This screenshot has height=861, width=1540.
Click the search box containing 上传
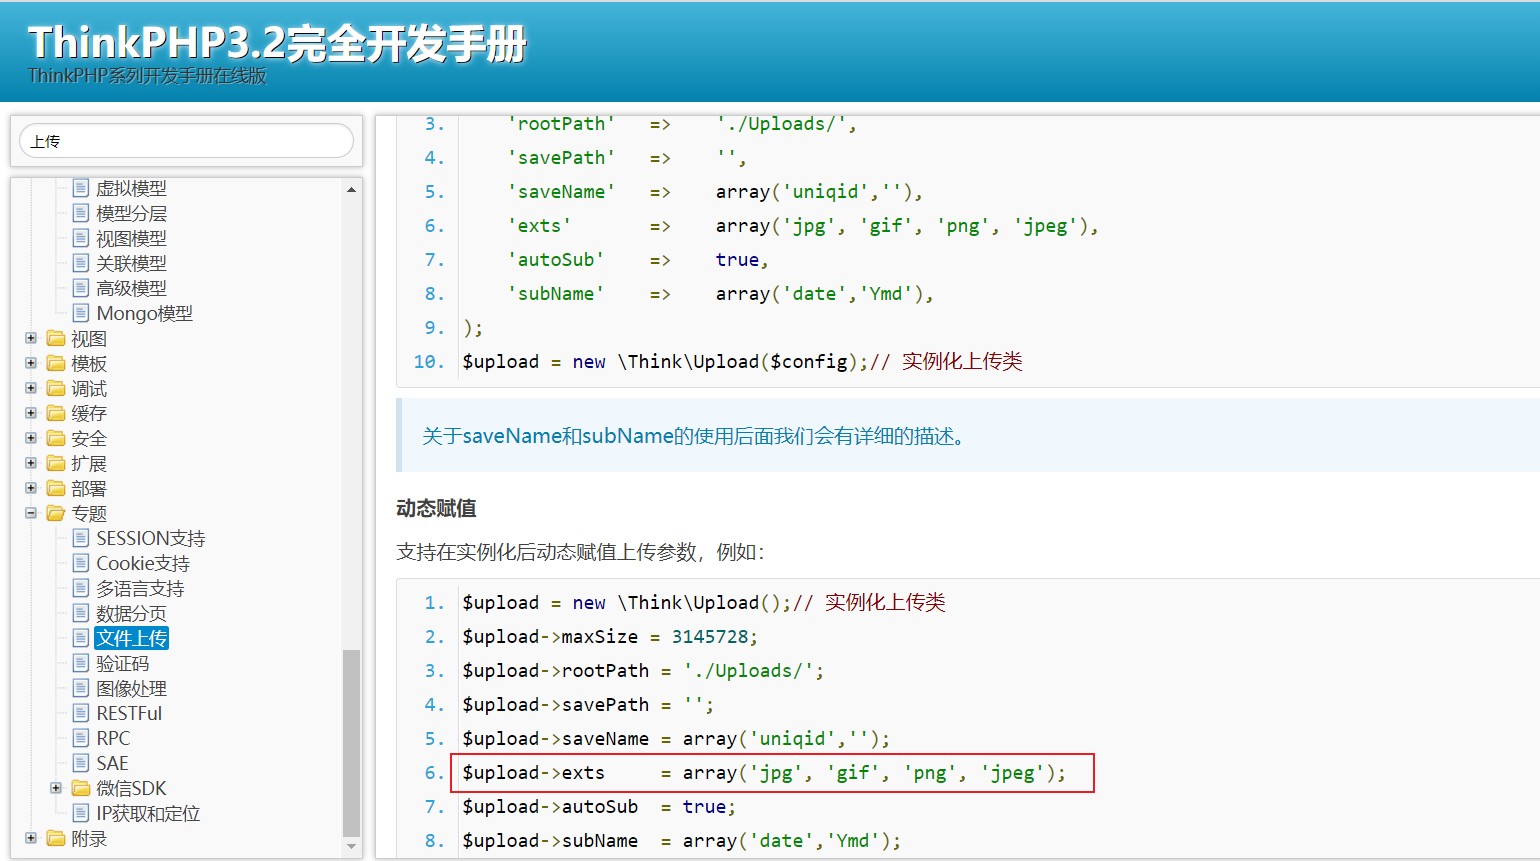point(186,141)
